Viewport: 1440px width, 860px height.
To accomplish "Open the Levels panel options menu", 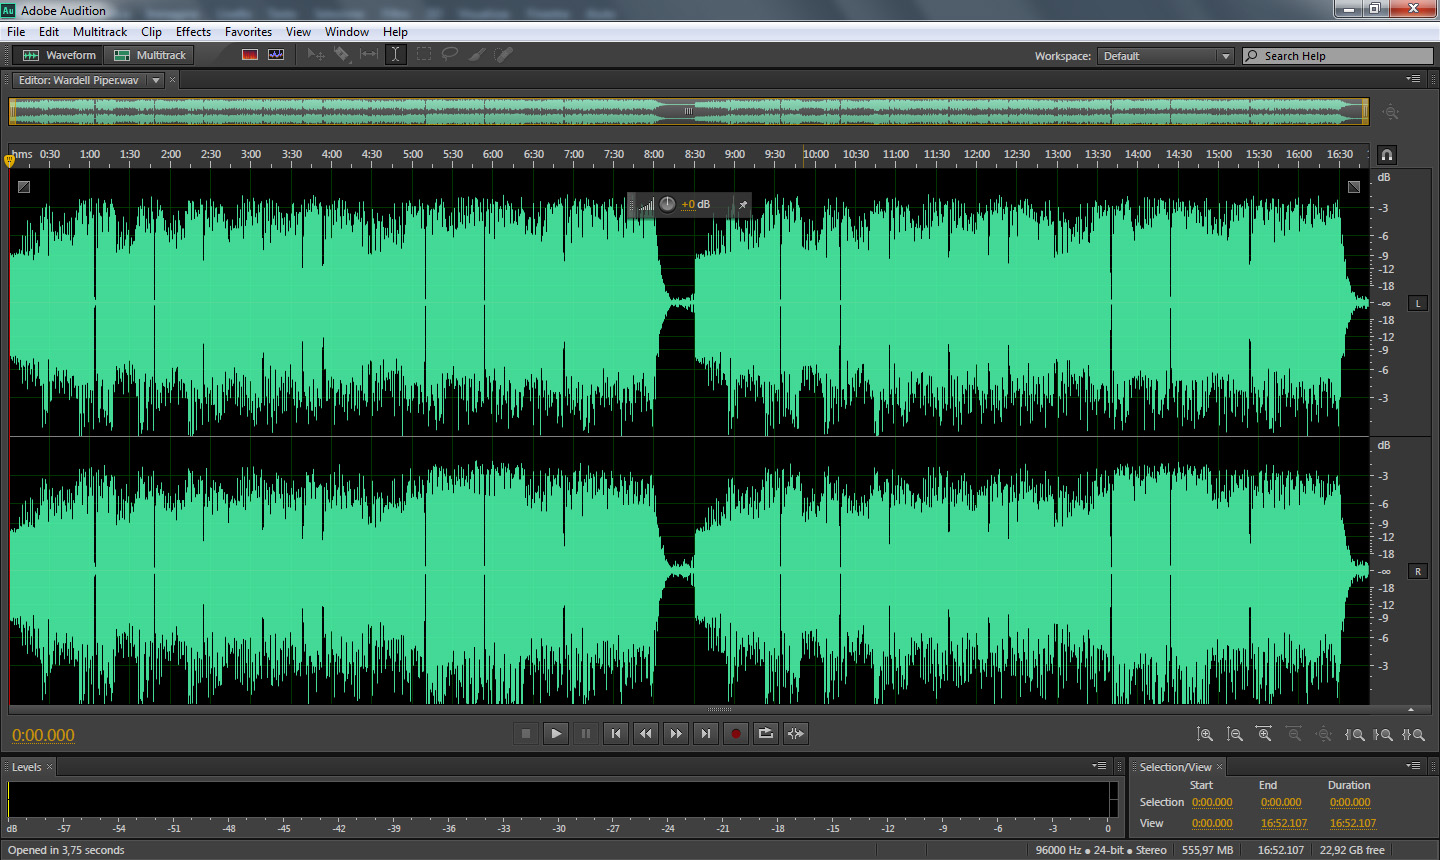I will pyautogui.click(x=1099, y=766).
